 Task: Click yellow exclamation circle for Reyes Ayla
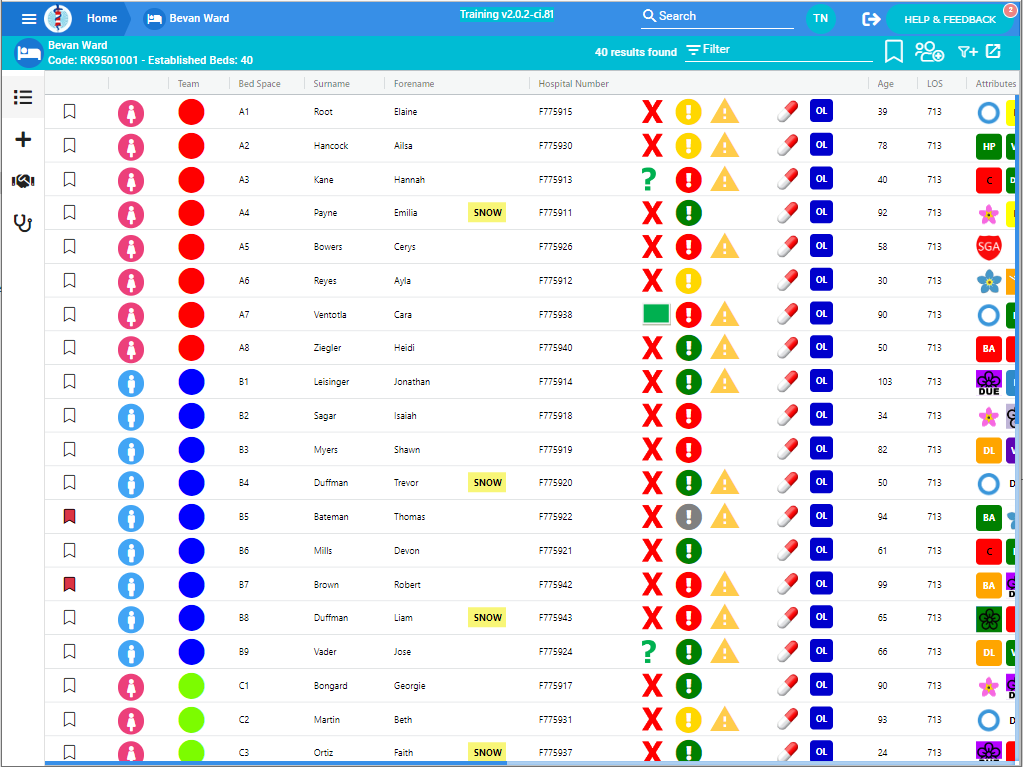point(688,280)
